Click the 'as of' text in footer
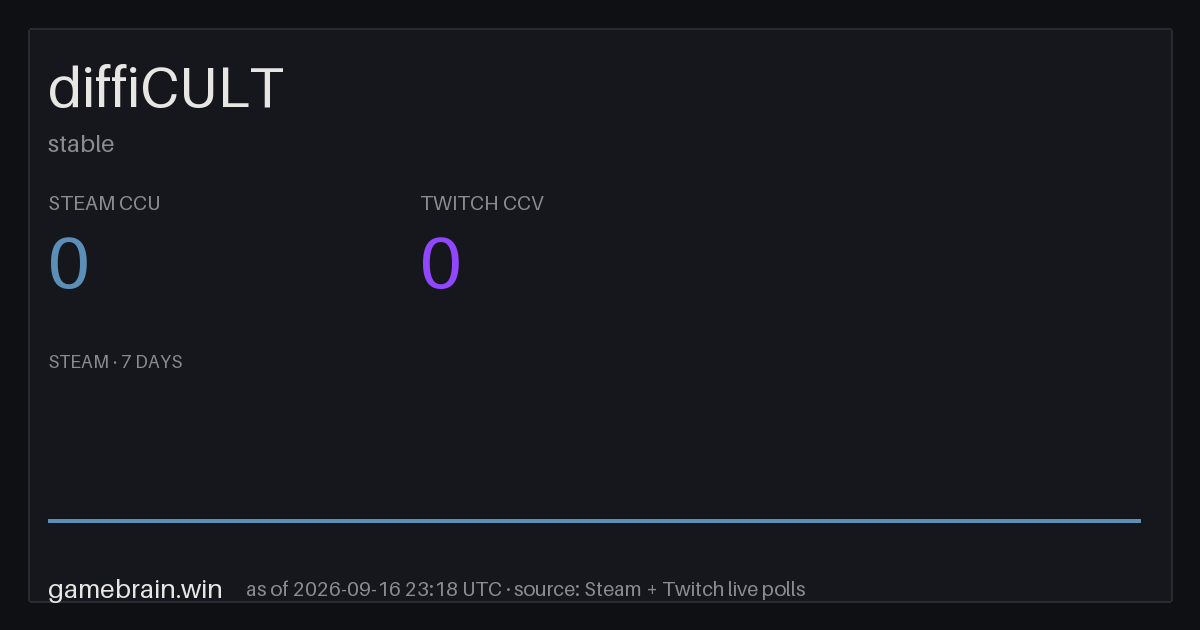 click(x=267, y=589)
